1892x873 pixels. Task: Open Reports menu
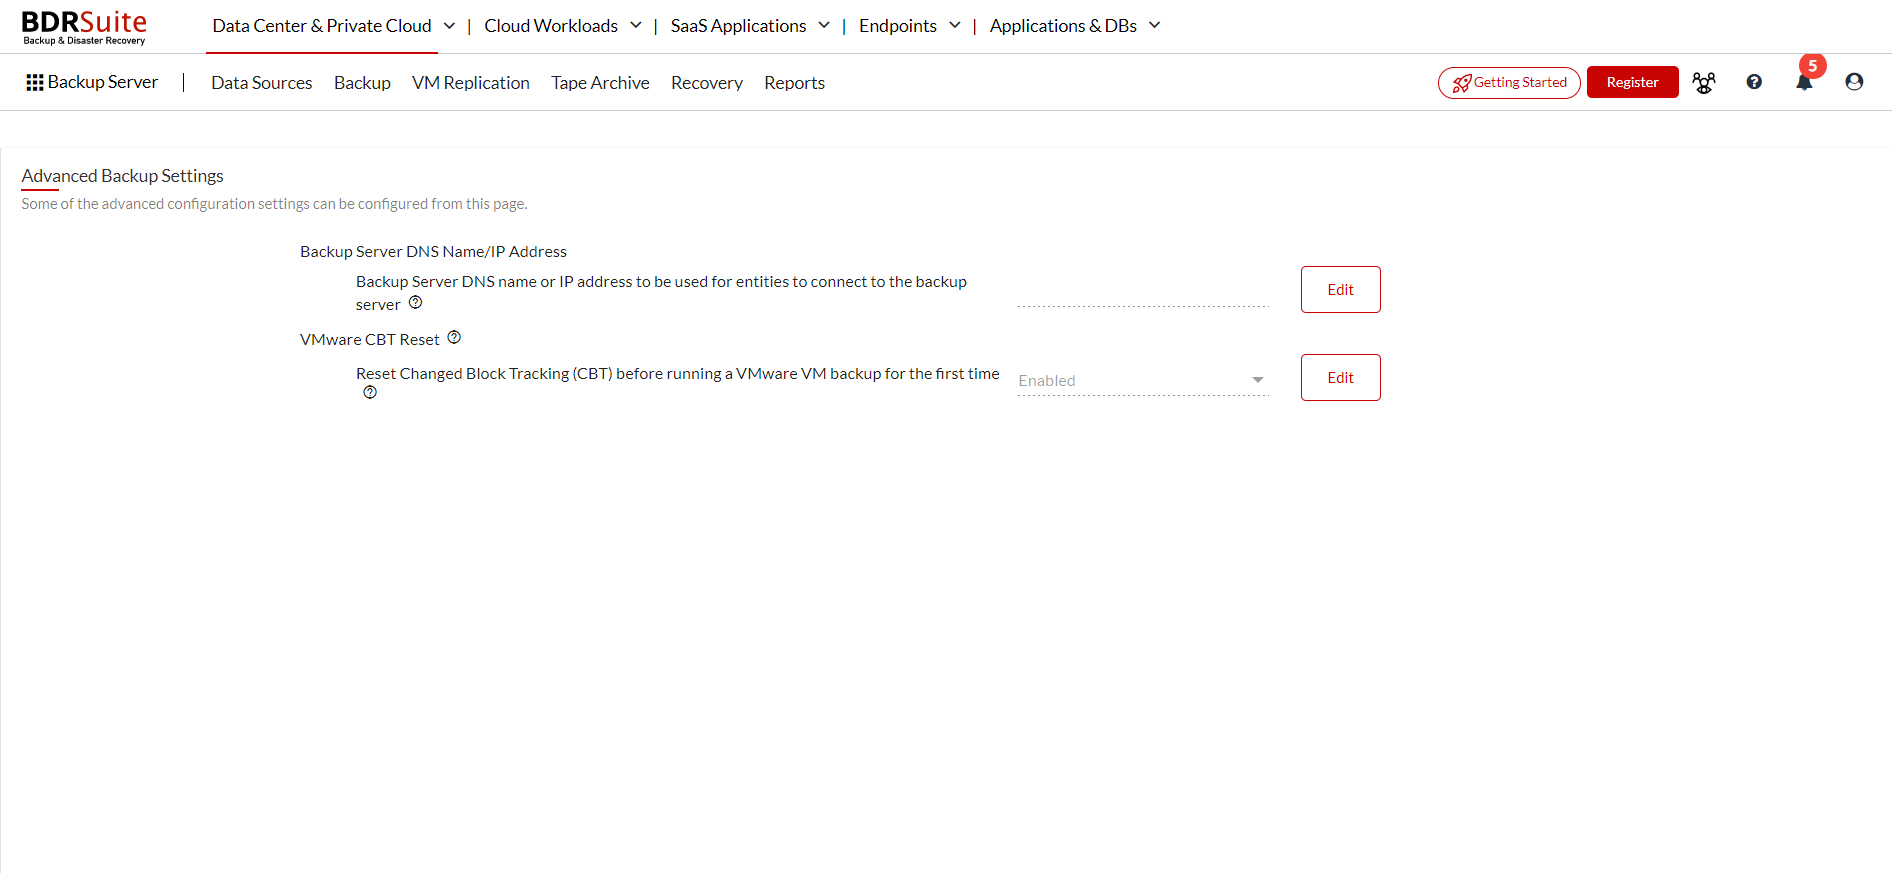click(x=794, y=83)
